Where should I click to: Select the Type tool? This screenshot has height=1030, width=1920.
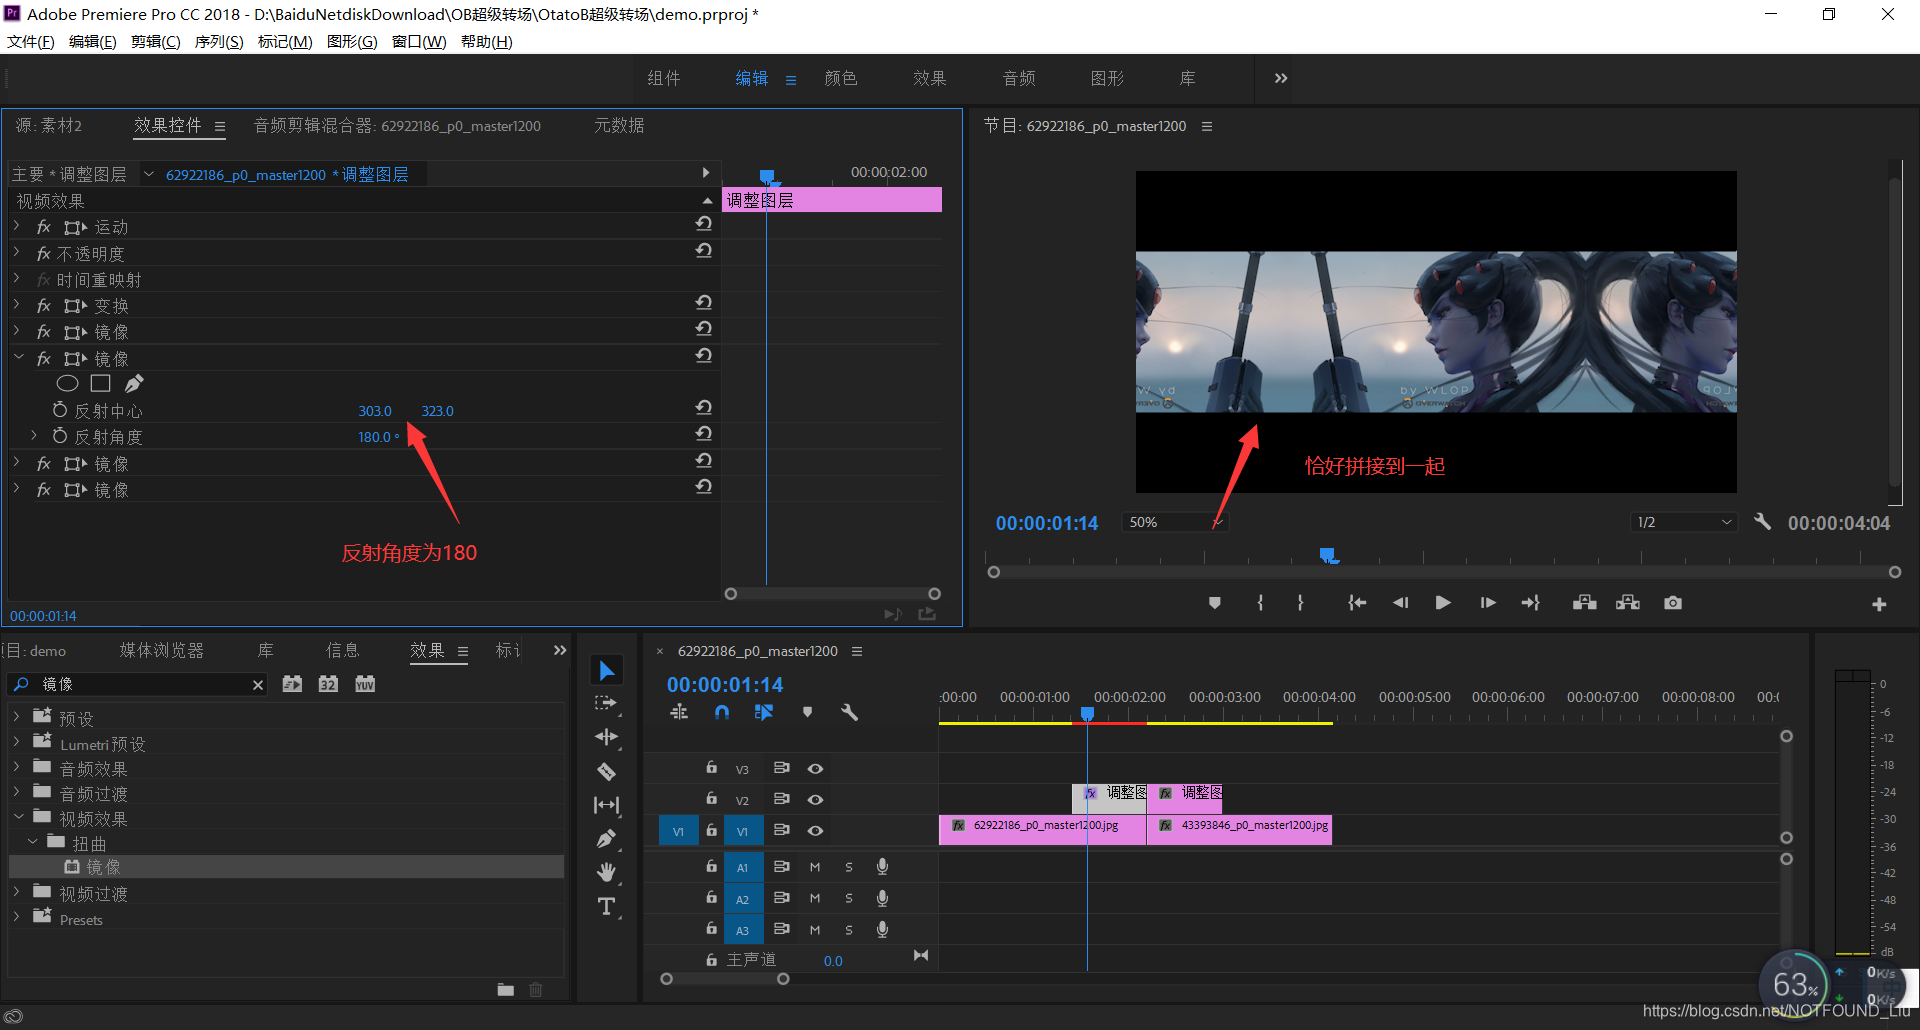point(607,907)
